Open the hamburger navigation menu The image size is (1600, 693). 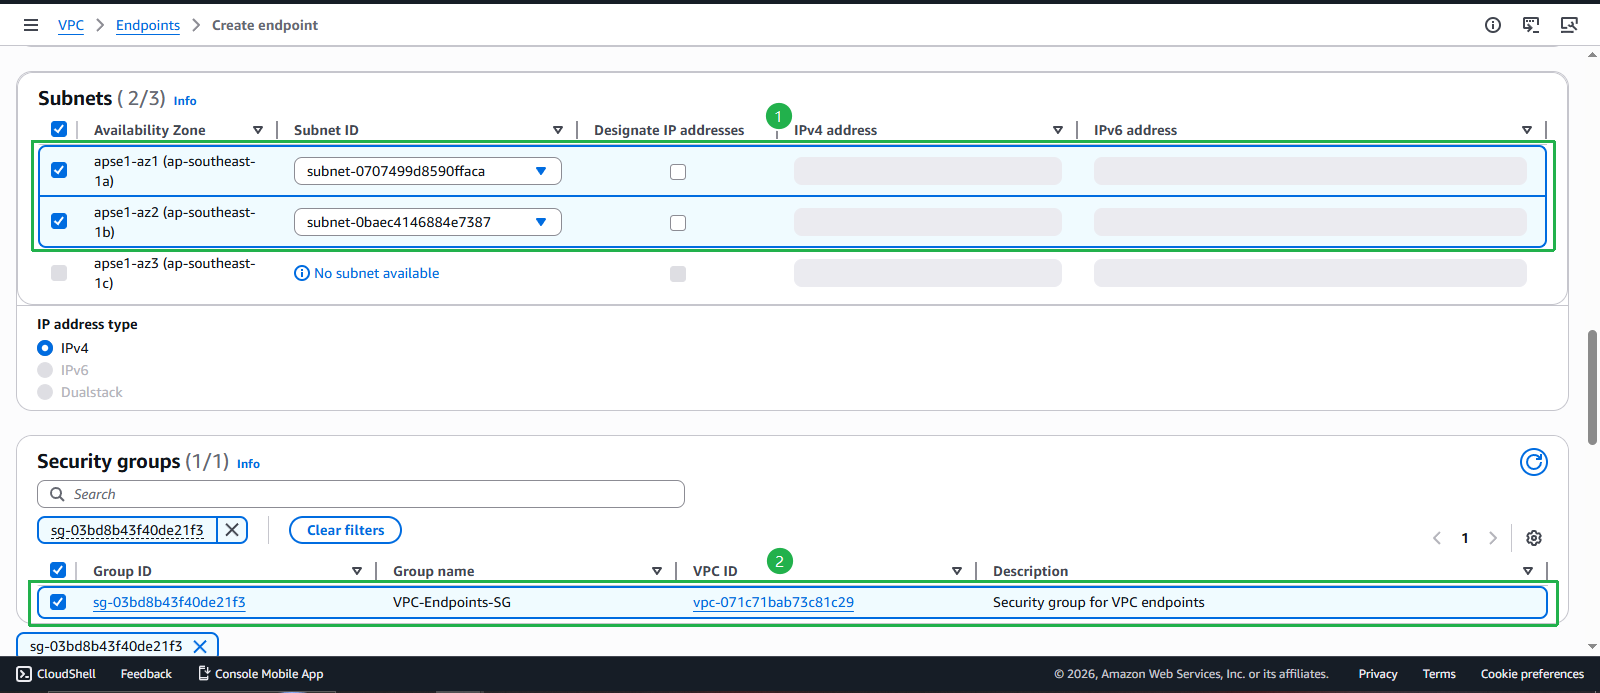(x=31, y=25)
